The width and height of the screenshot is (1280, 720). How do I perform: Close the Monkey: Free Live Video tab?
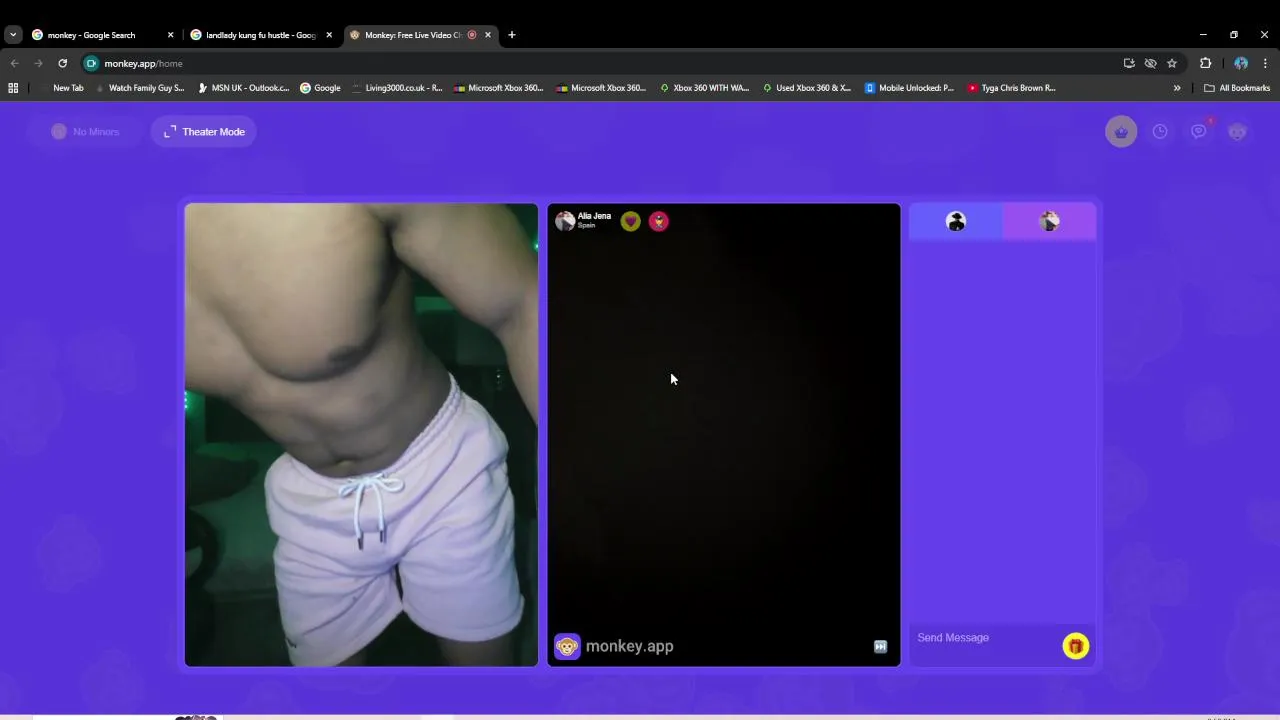click(x=488, y=35)
